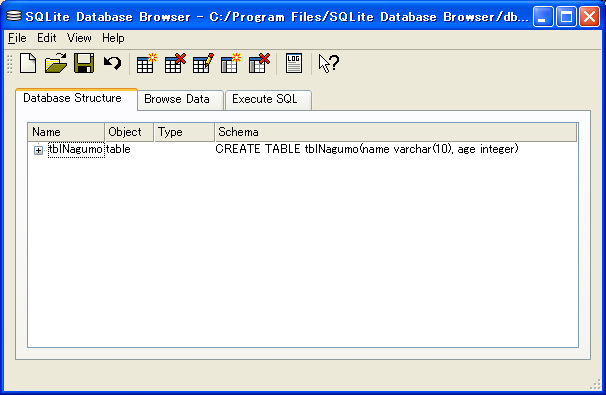Open the File menu
Image resolution: width=606 pixels, height=395 pixels.
(x=17, y=38)
